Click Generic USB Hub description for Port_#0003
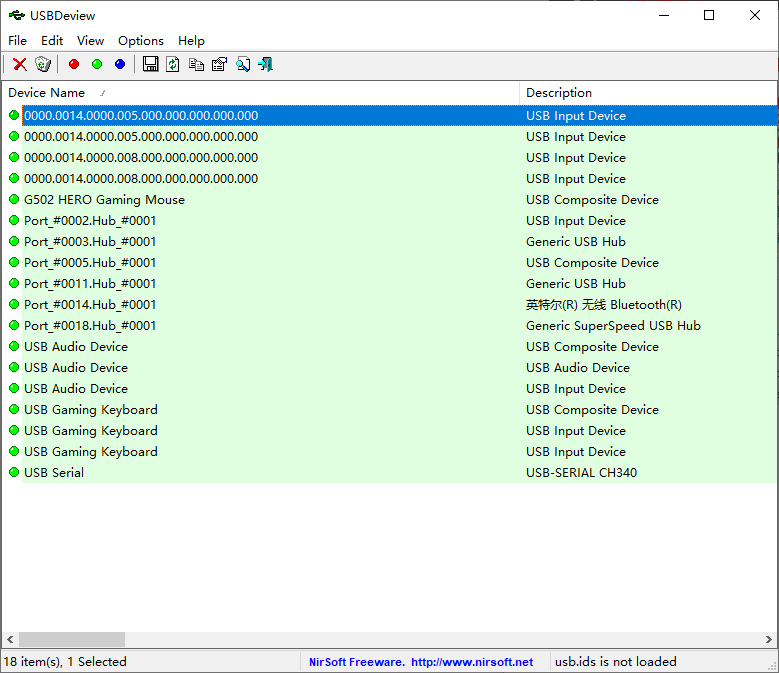Screen dimensions: 779x673 [576, 241]
